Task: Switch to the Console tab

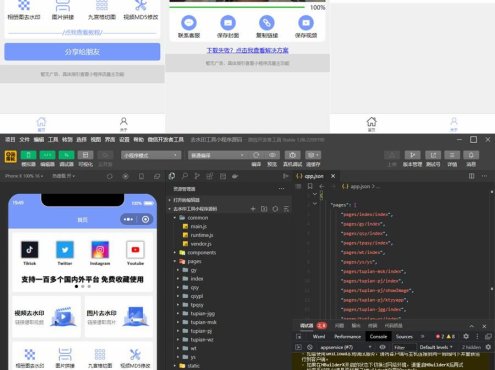Action: (378, 336)
